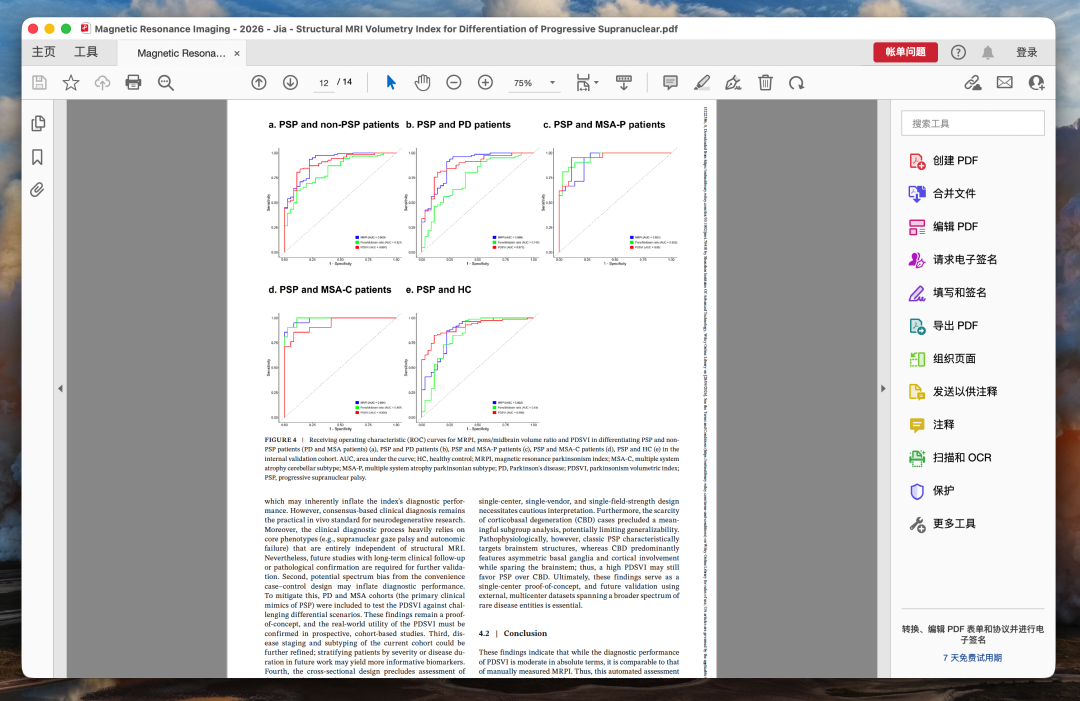This screenshot has width=1080, height=701.
Task: Click the 登录 sign-in button
Action: point(1027,52)
